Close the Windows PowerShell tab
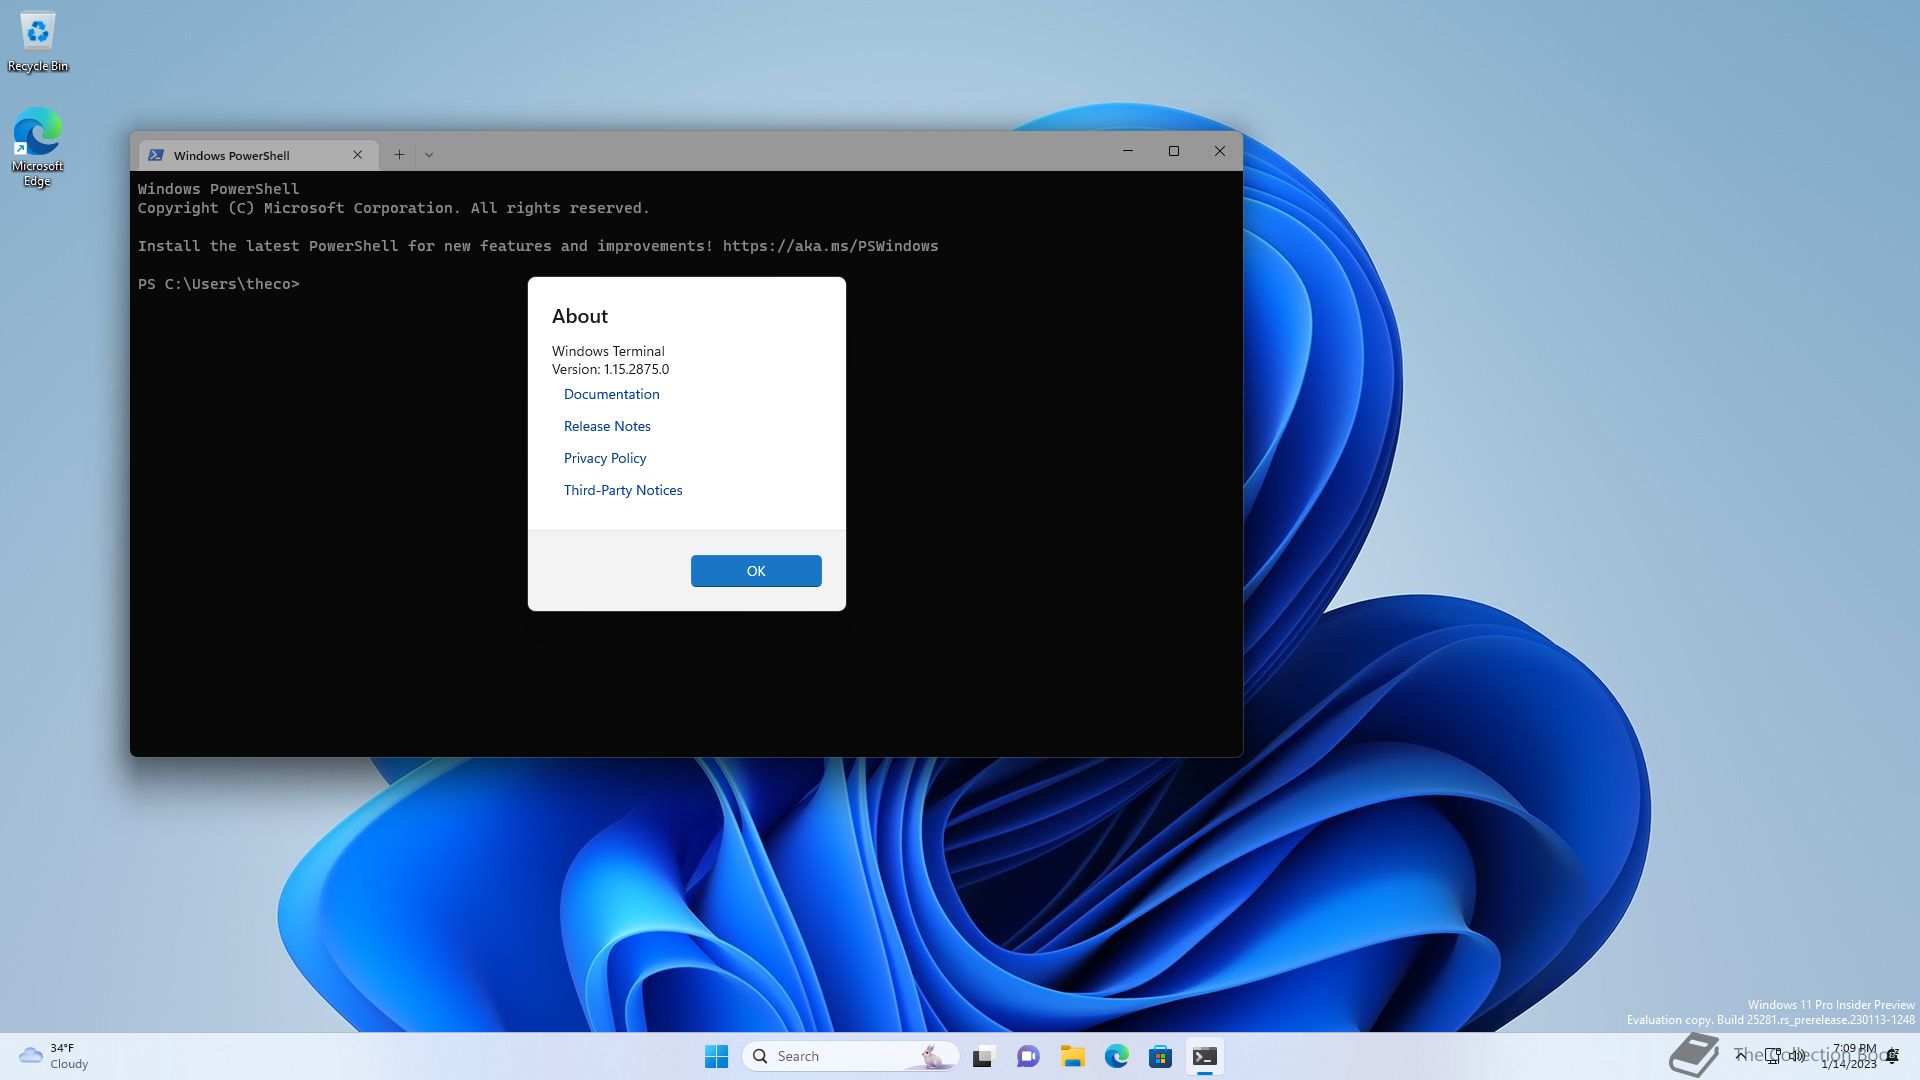 click(357, 155)
